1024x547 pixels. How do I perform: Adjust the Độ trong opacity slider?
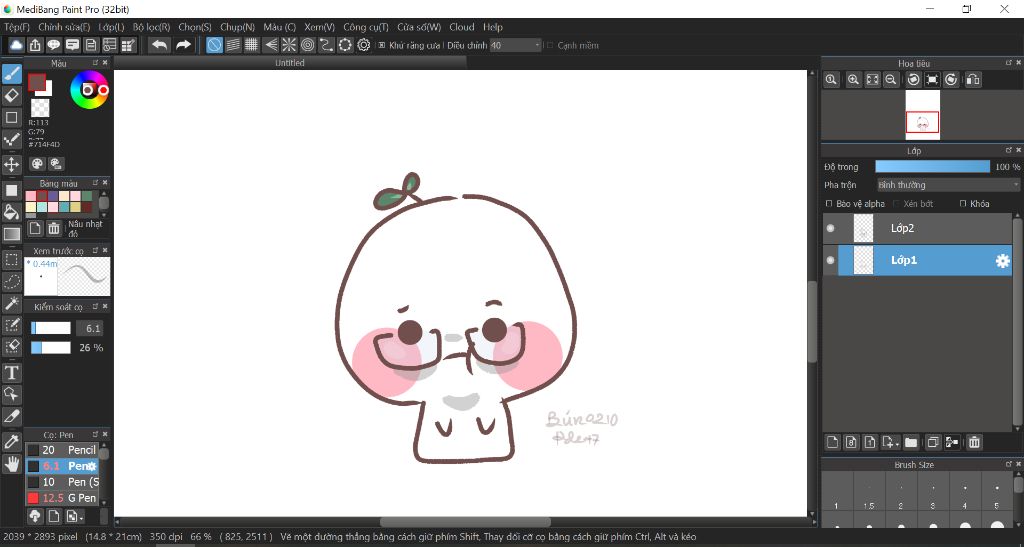coord(933,166)
